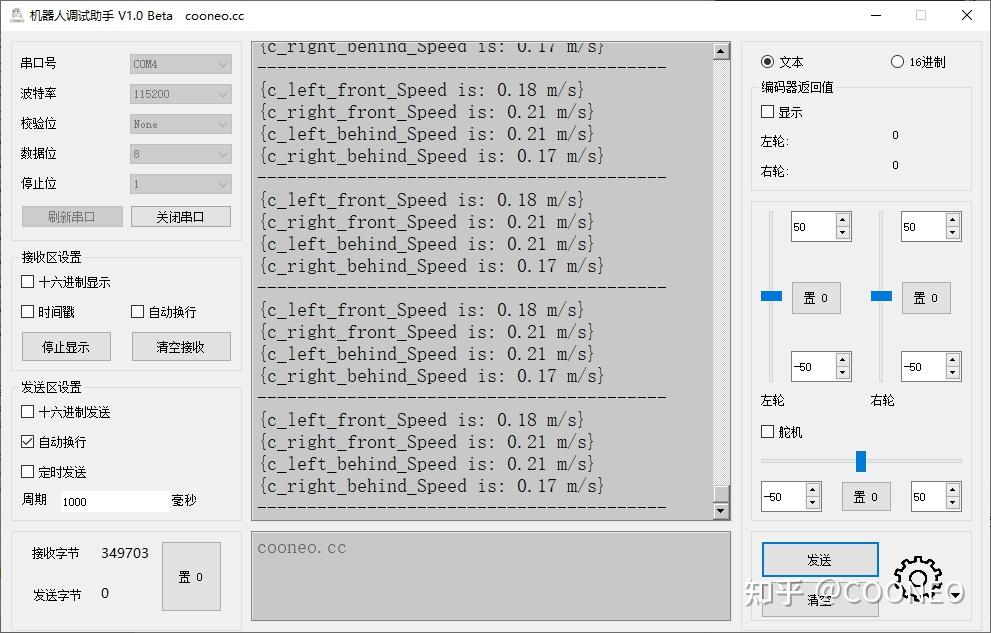Select the 16进制 radio button
The image size is (991, 633).
[898, 61]
